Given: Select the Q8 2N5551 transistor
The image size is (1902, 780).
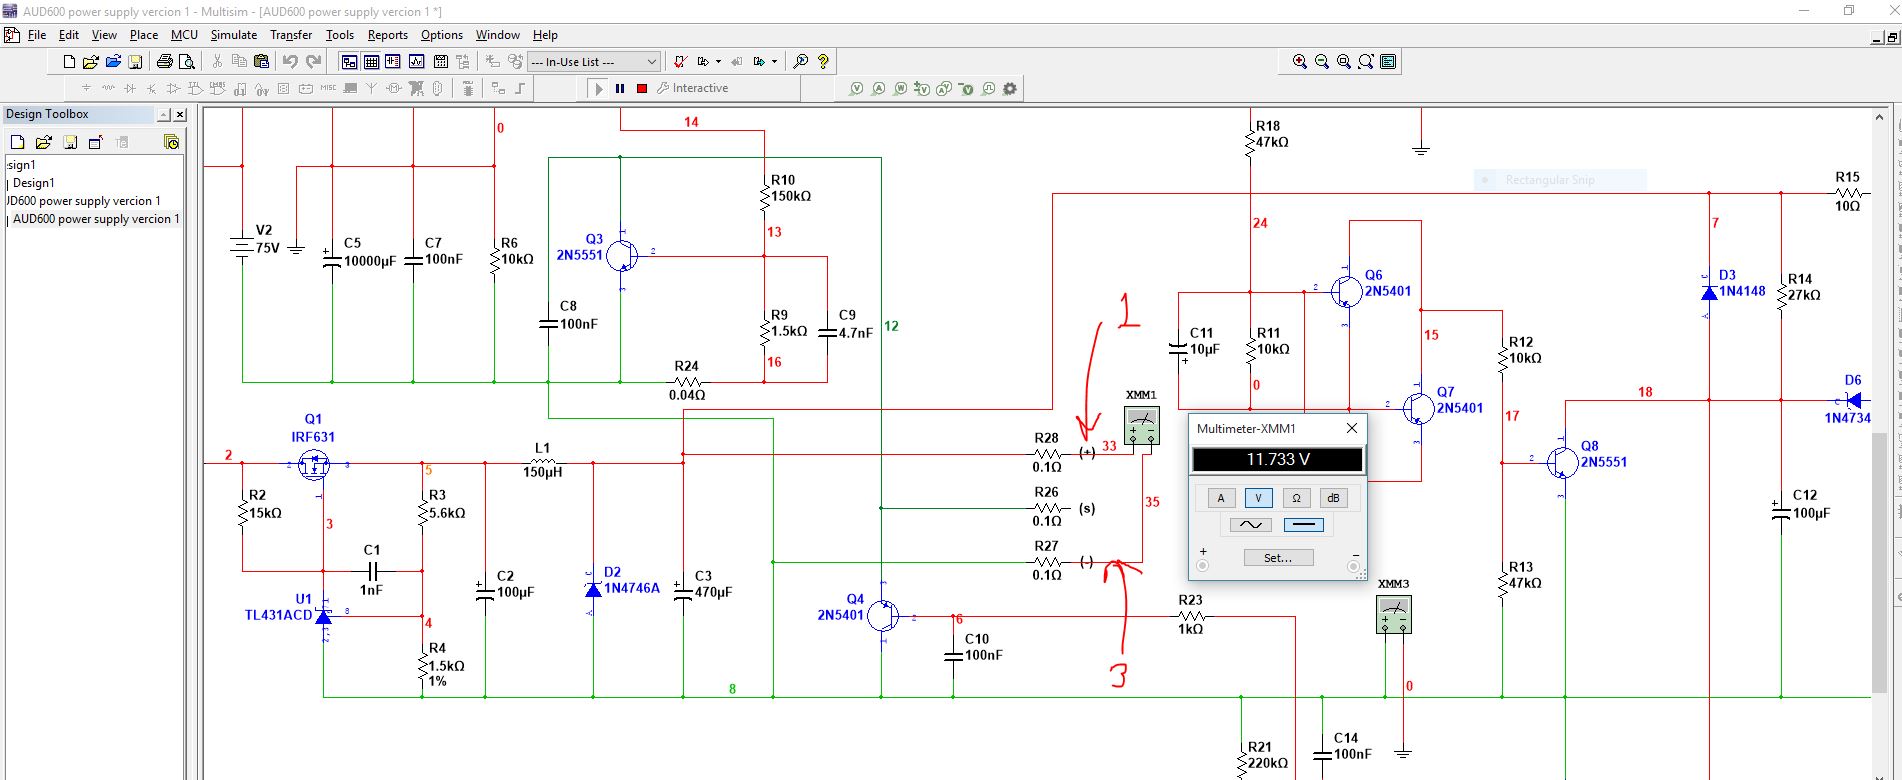Looking at the screenshot, I should point(1563,461).
